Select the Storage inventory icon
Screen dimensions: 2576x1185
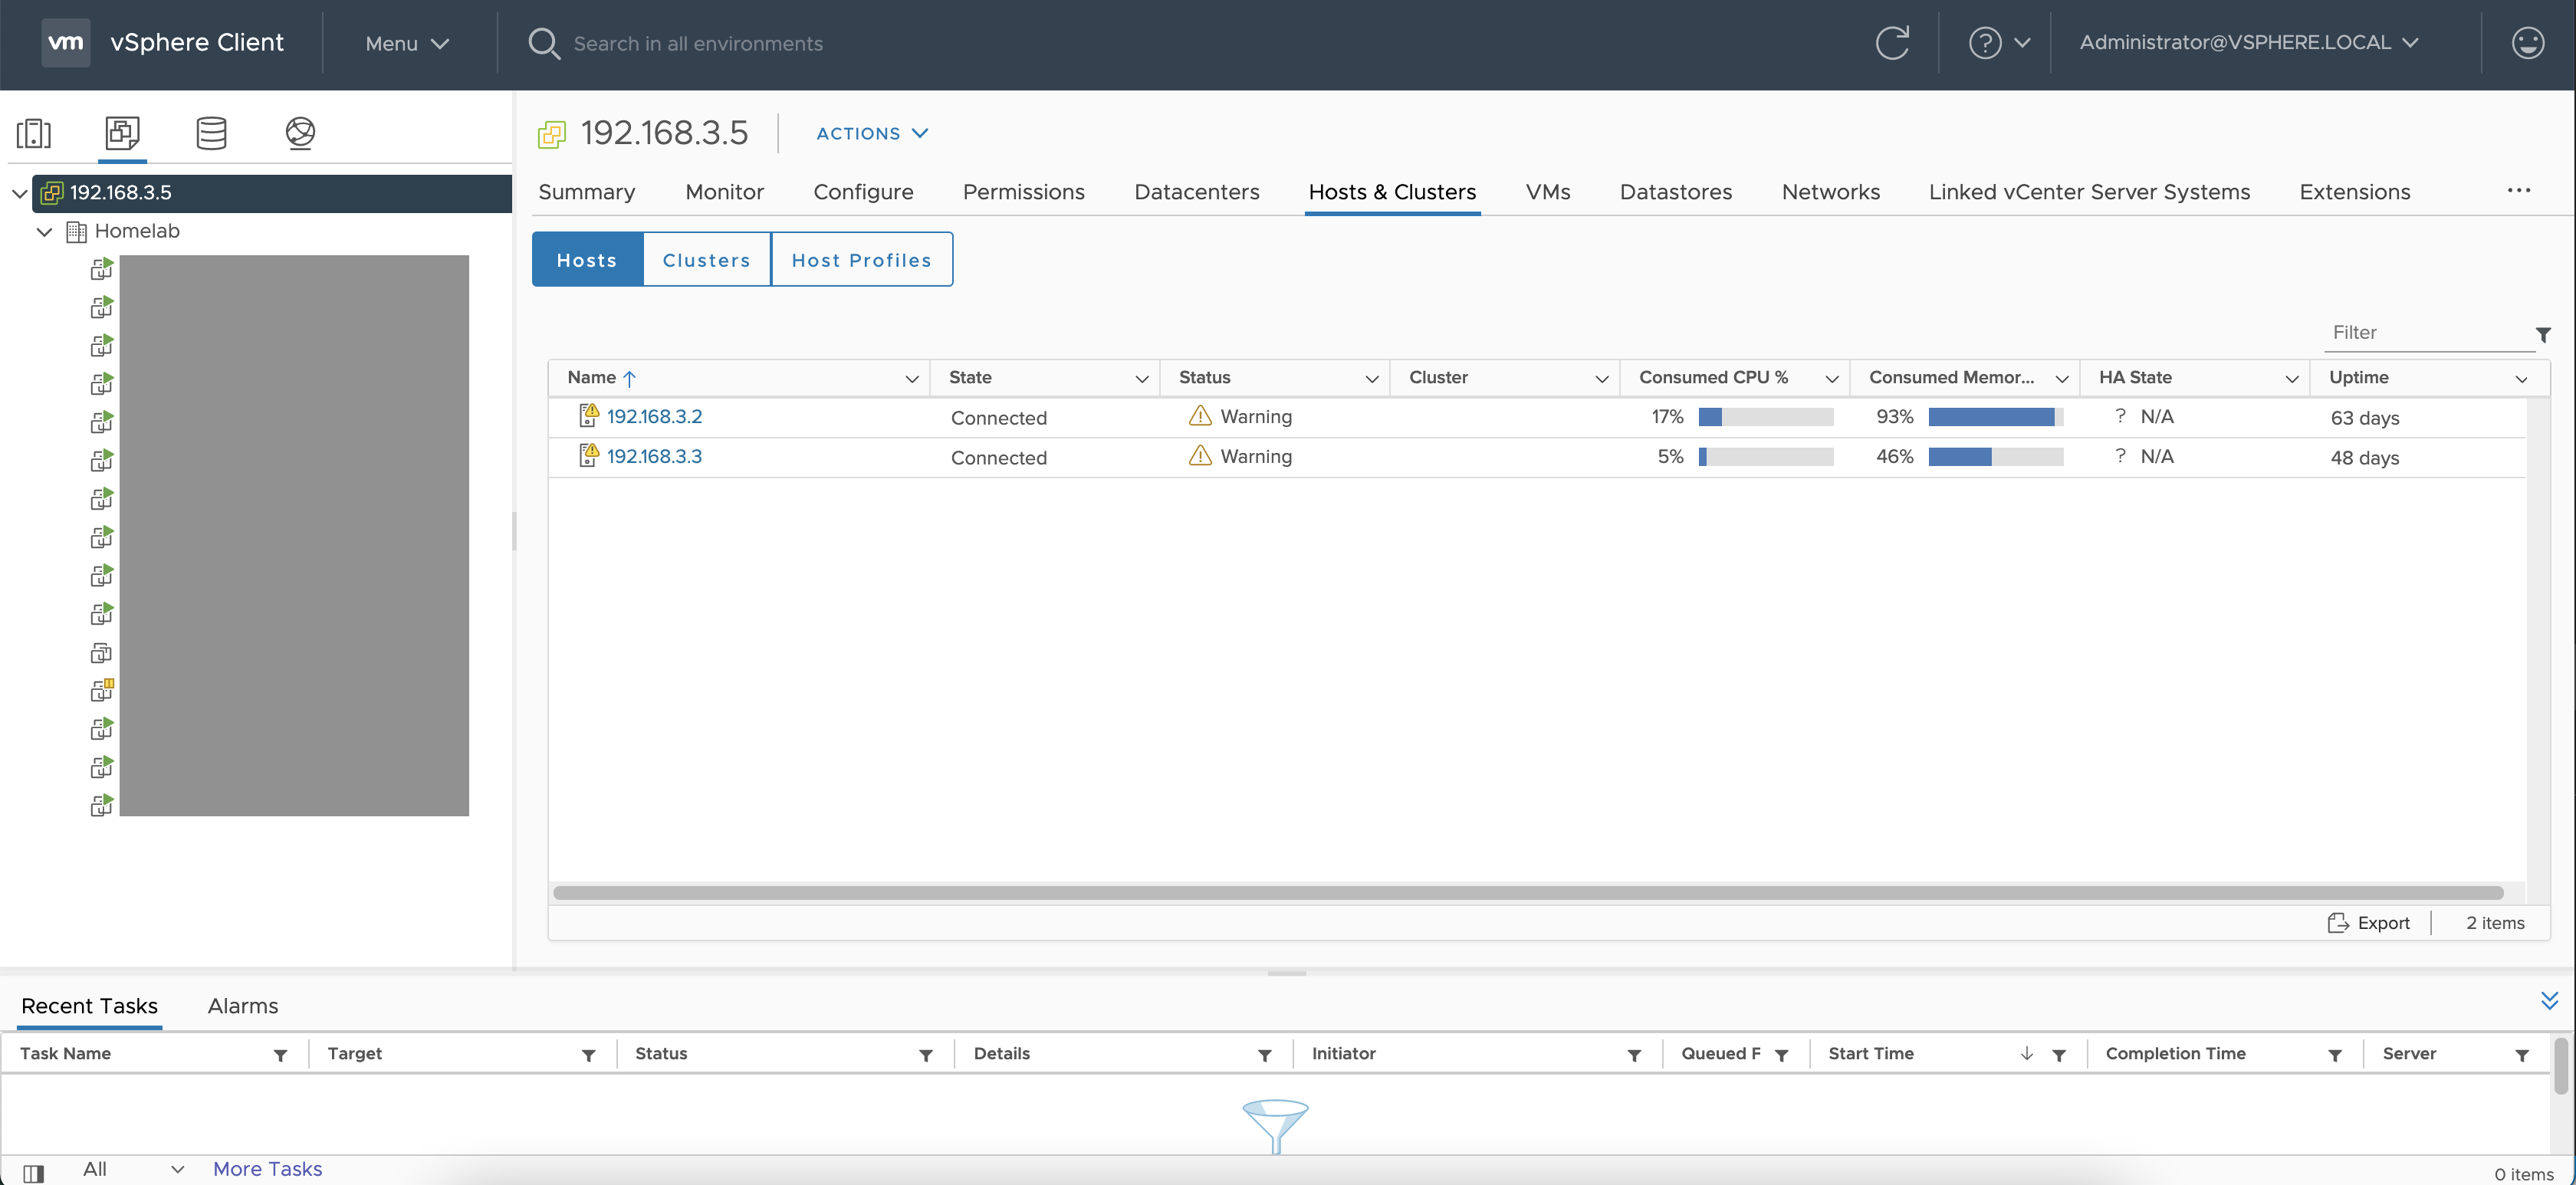pos(211,133)
